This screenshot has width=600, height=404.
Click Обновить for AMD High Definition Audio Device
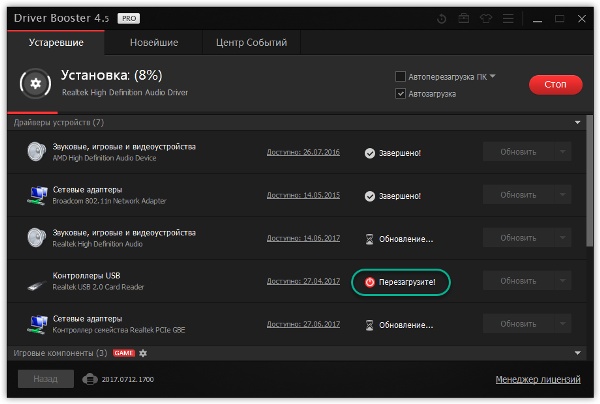coord(518,152)
